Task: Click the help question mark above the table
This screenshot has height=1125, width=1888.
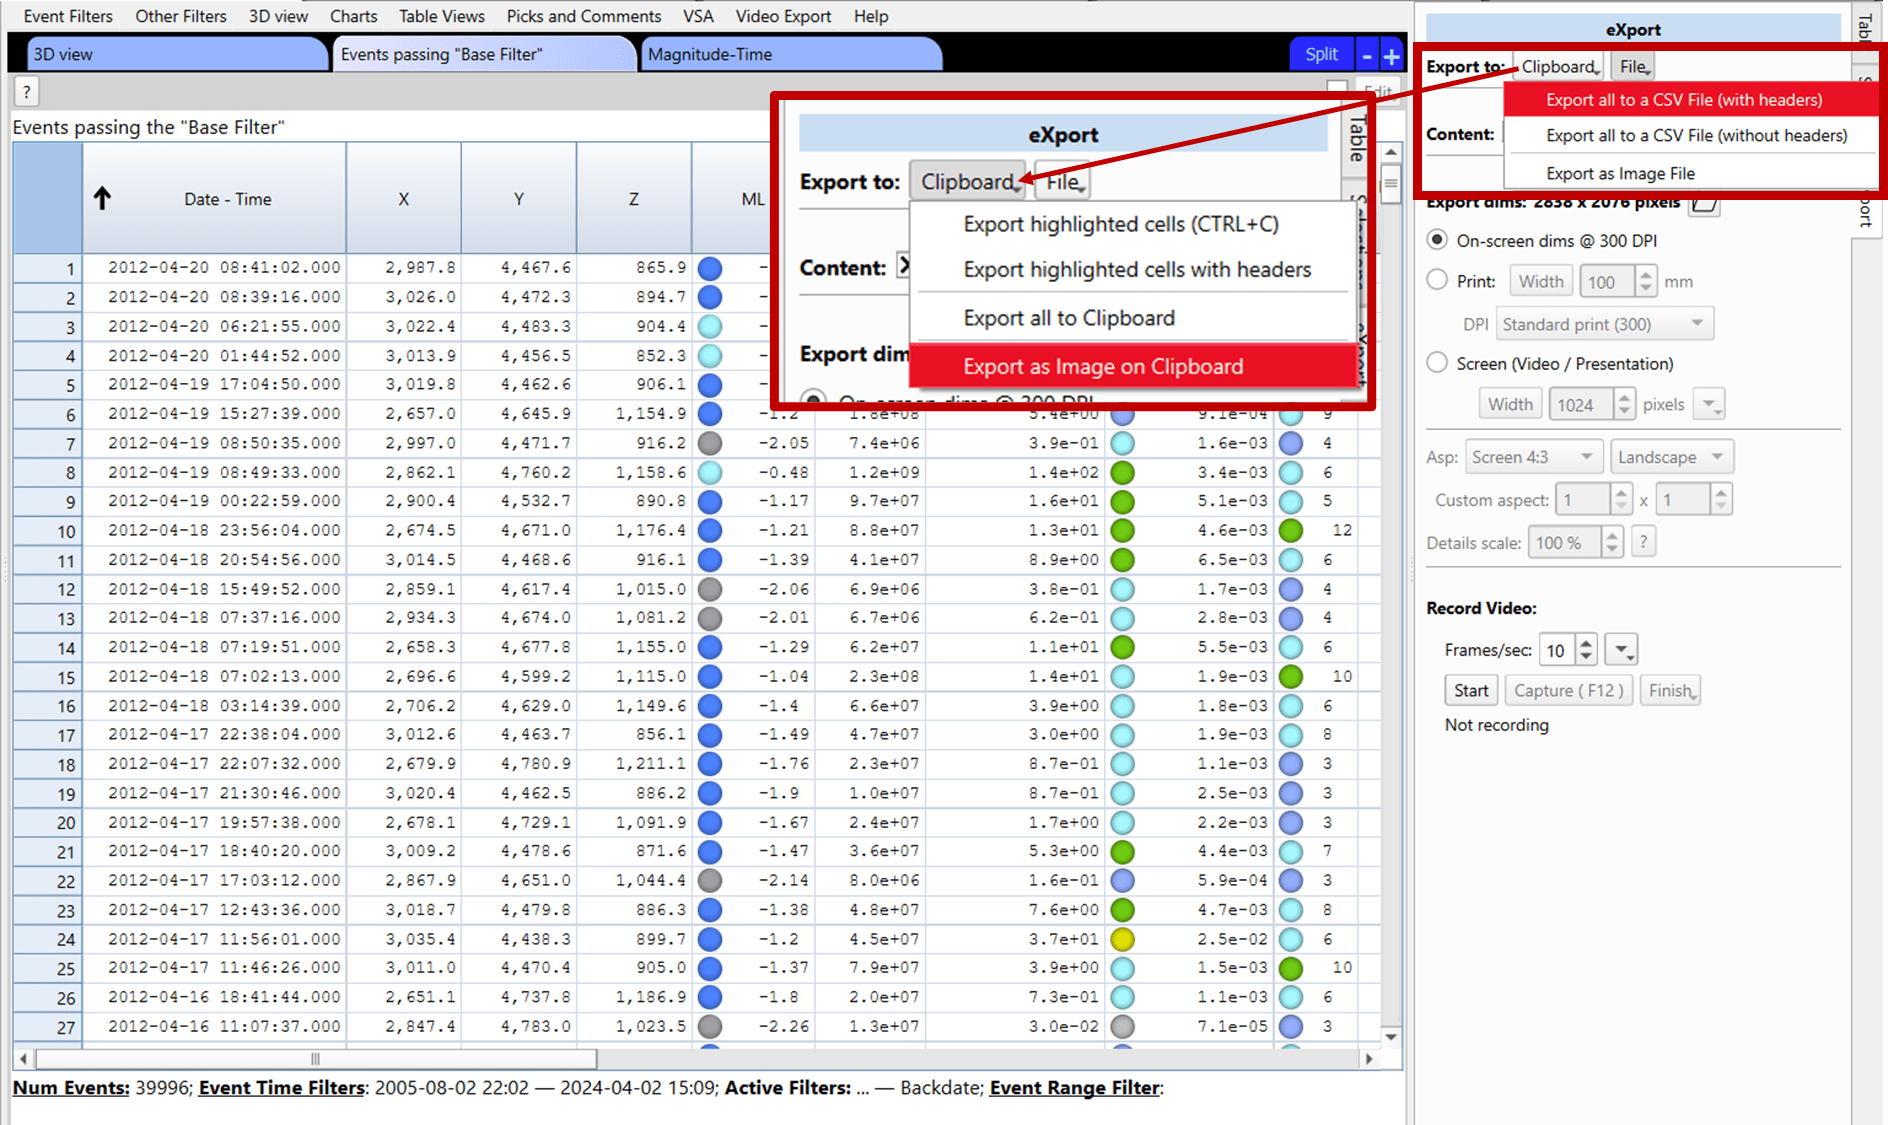Action: click(26, 91)
